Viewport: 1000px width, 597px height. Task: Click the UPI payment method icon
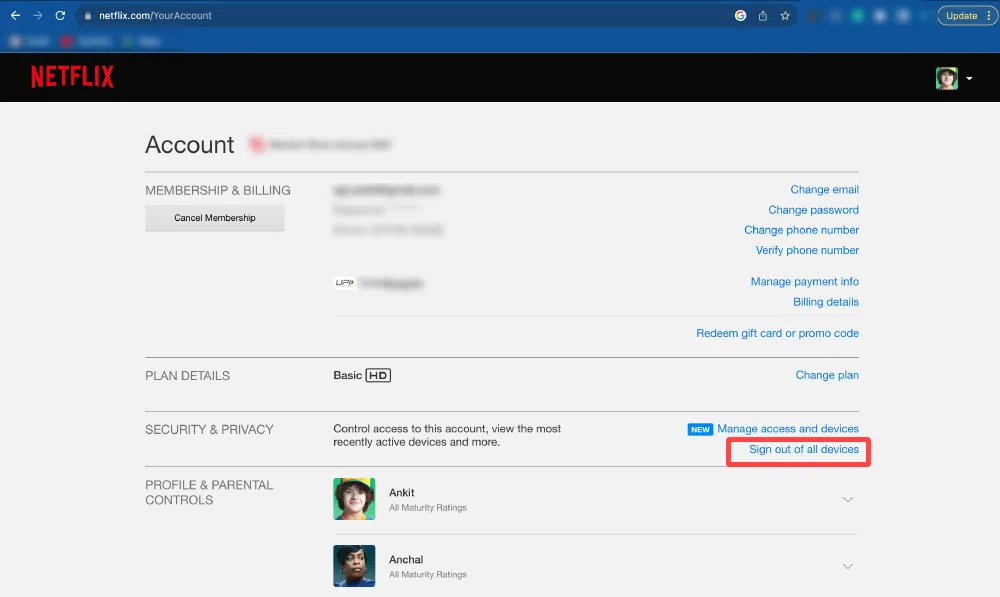(x=344, y=283)
